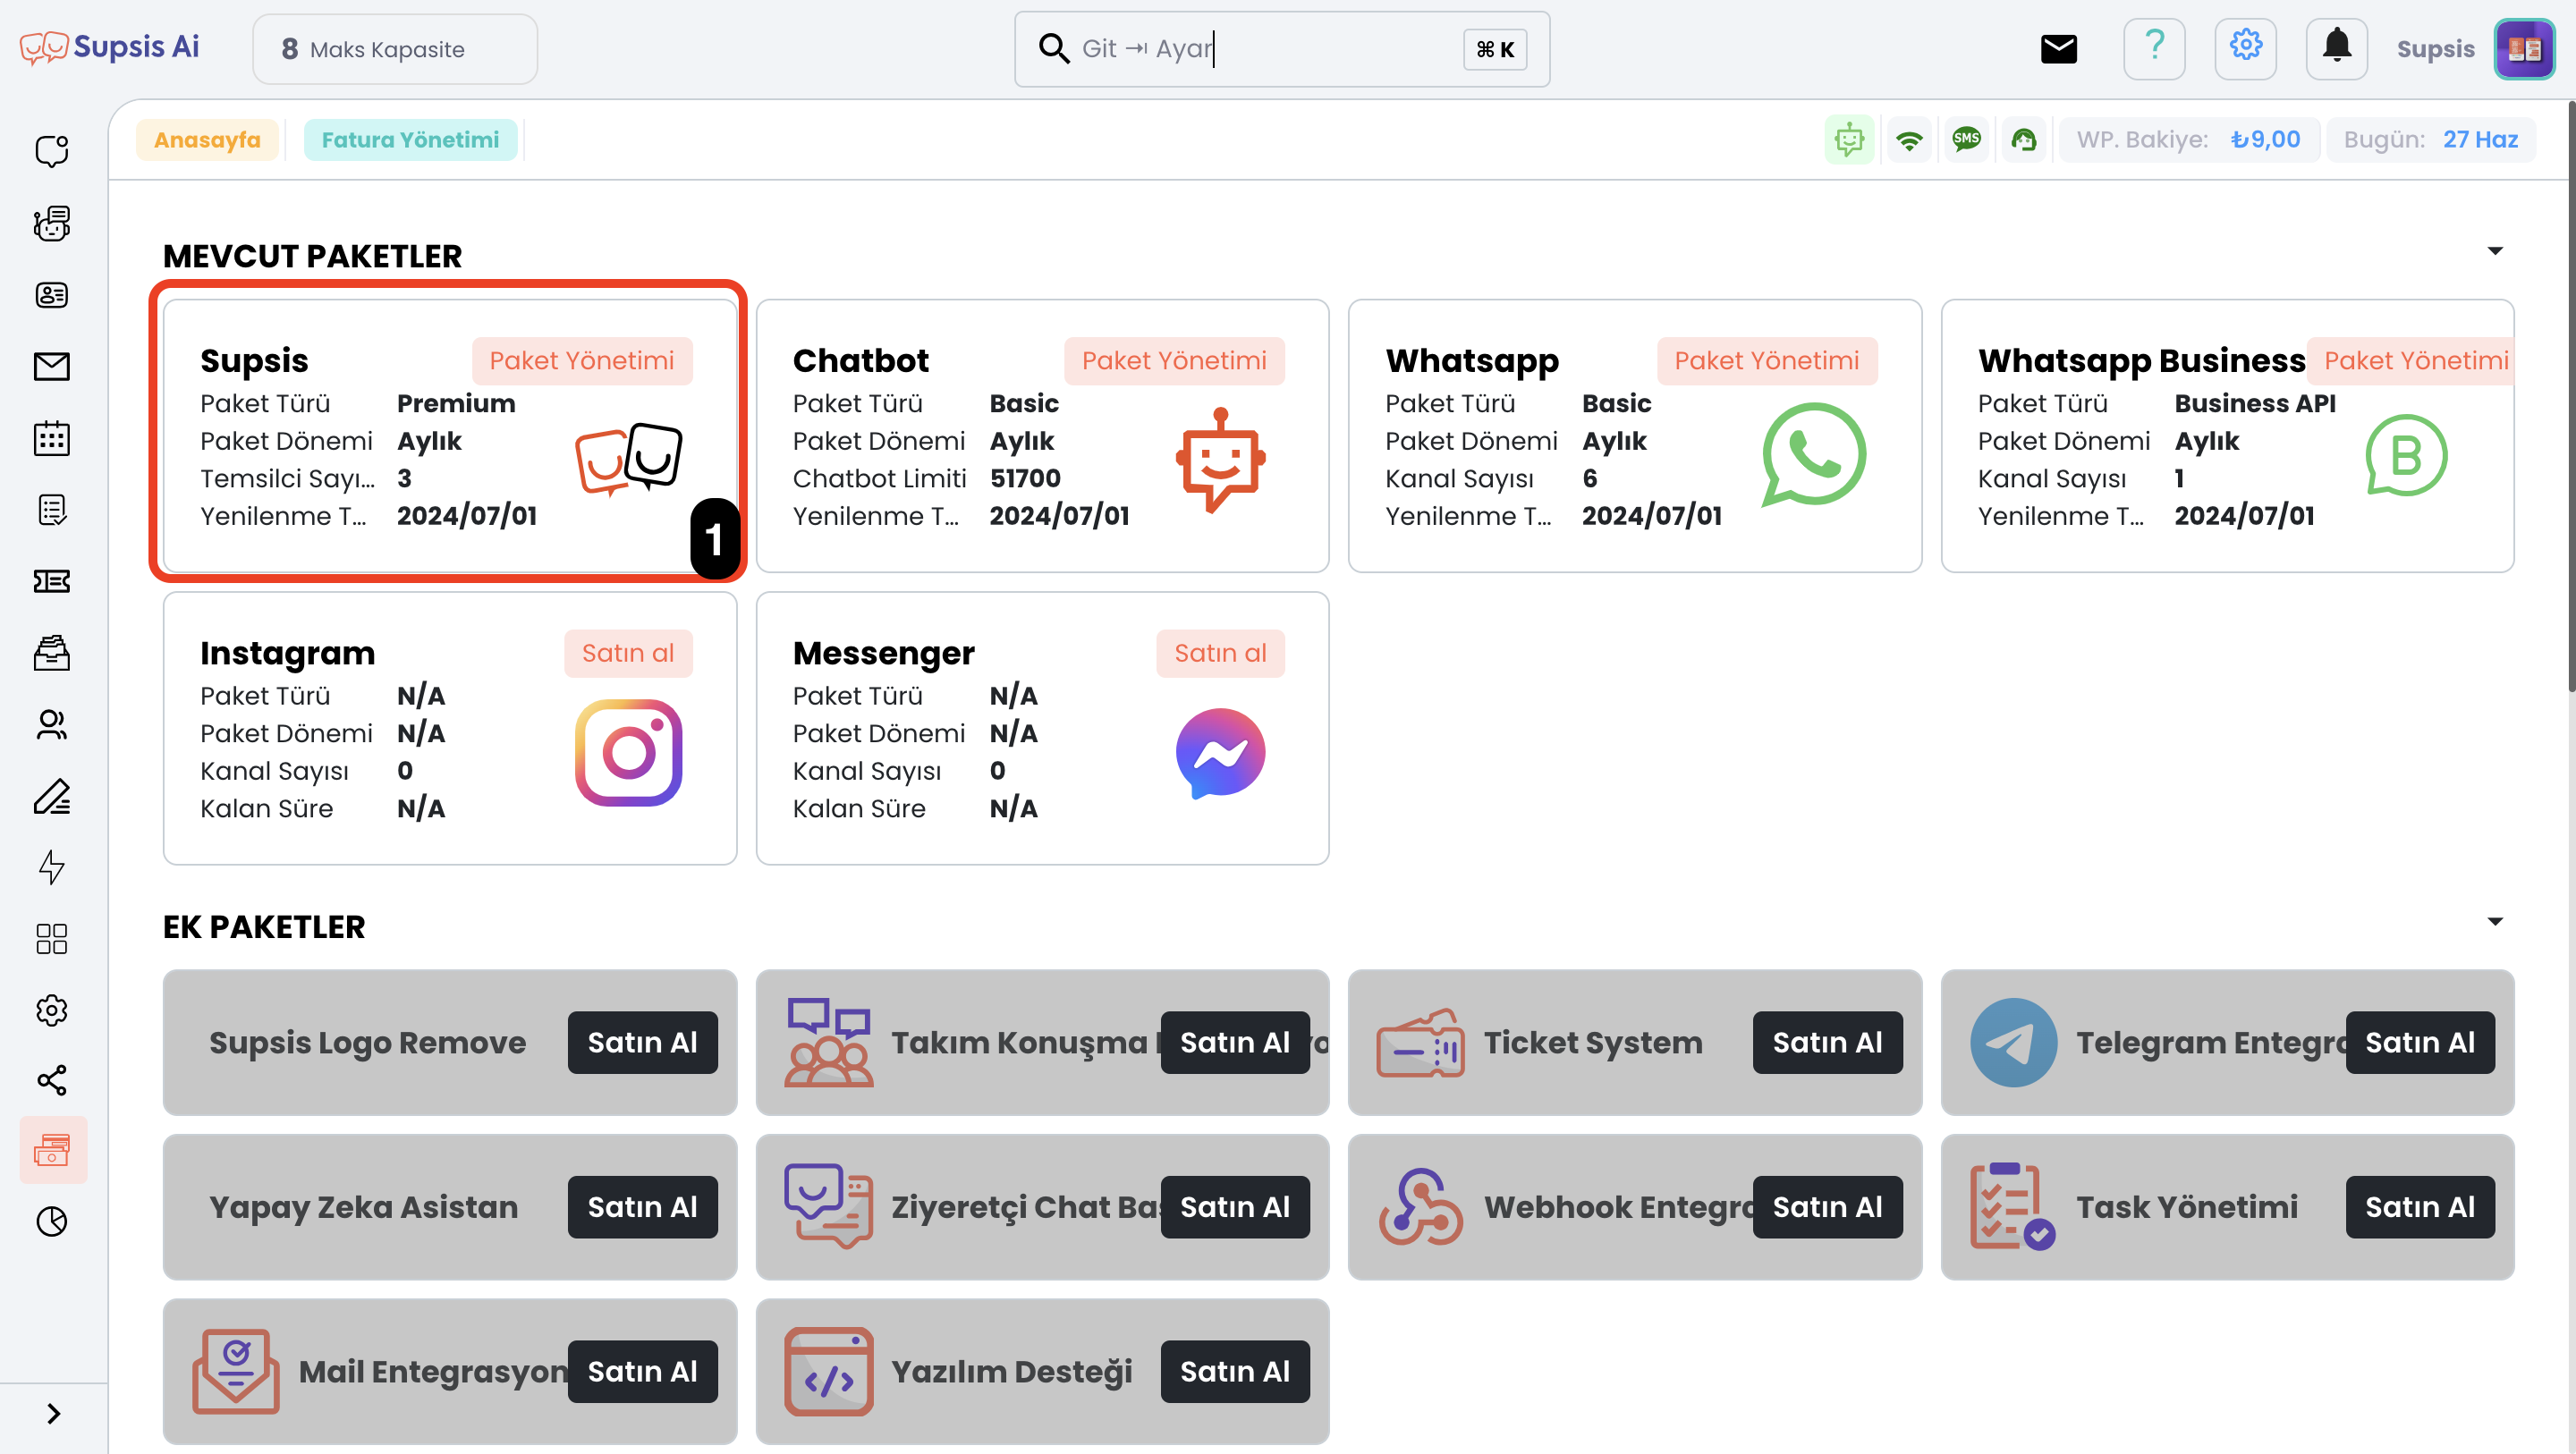
Task: Click the headset agent status icon
Action: point(2024,139)
